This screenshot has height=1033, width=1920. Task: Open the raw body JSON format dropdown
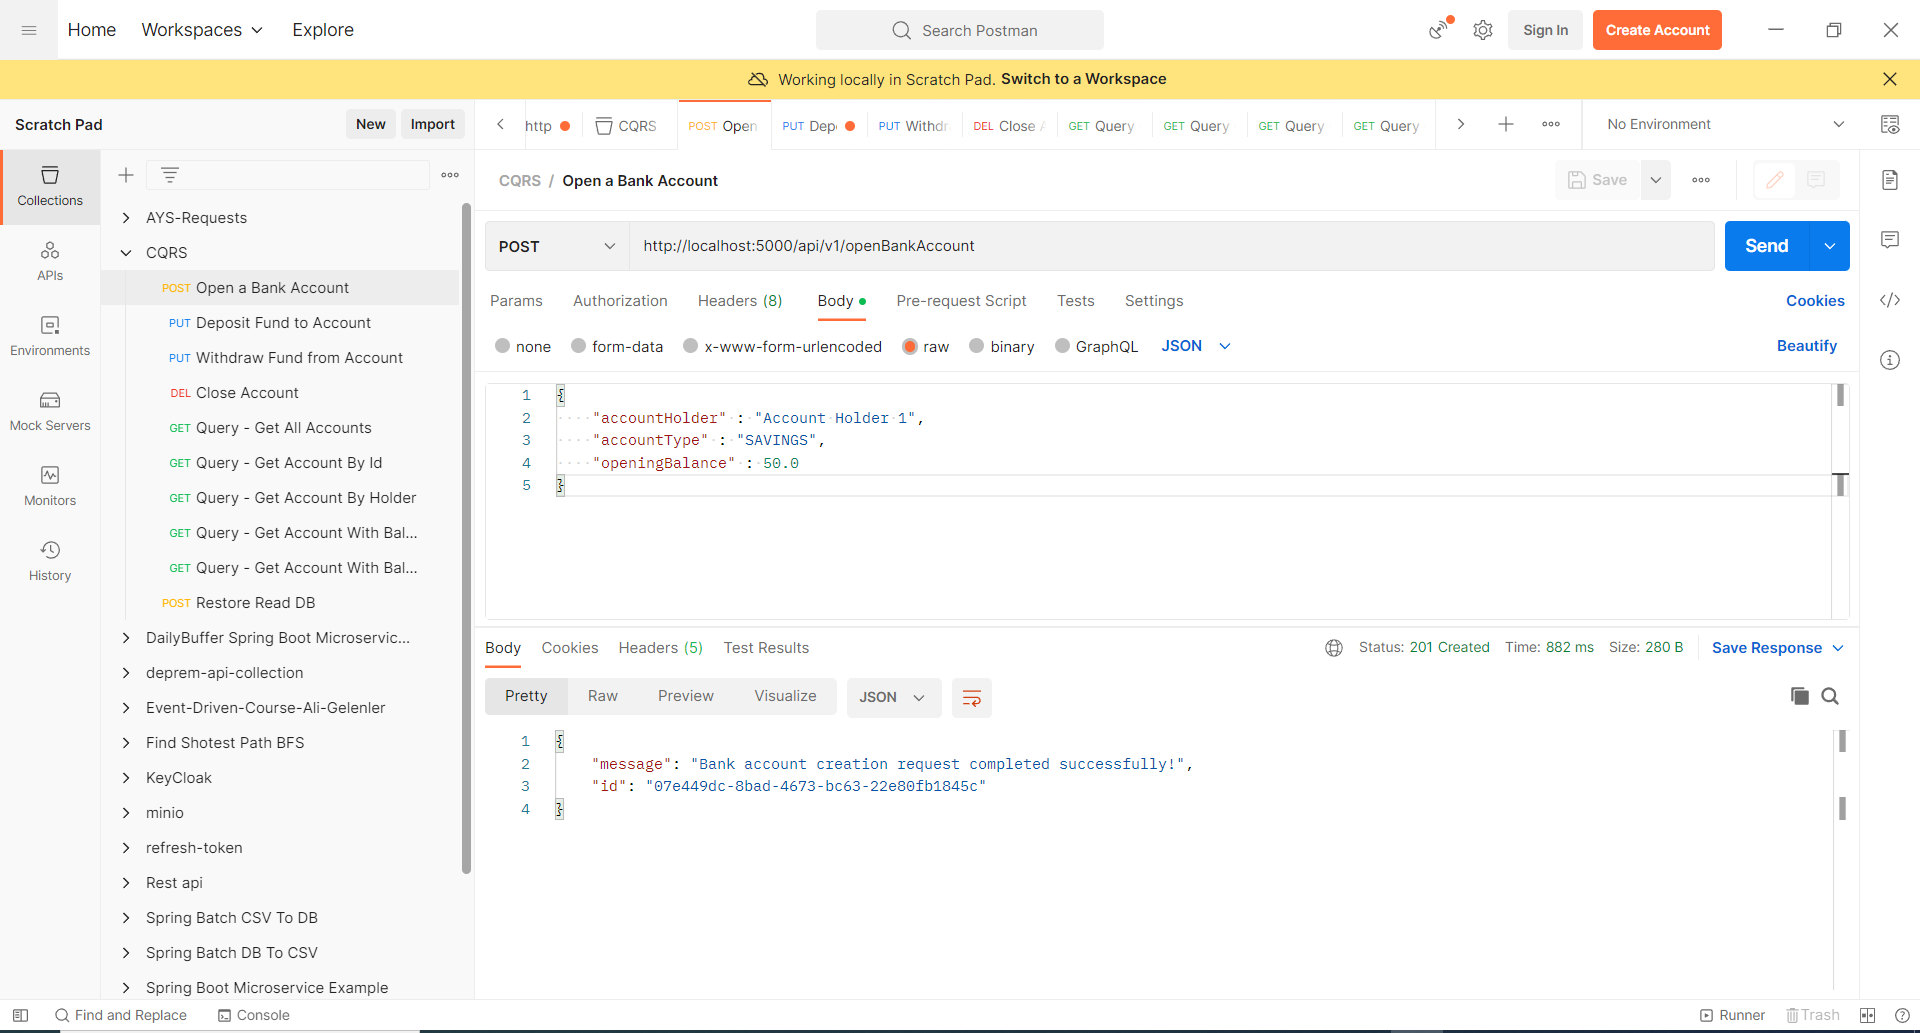click(x=1196, y=346)
